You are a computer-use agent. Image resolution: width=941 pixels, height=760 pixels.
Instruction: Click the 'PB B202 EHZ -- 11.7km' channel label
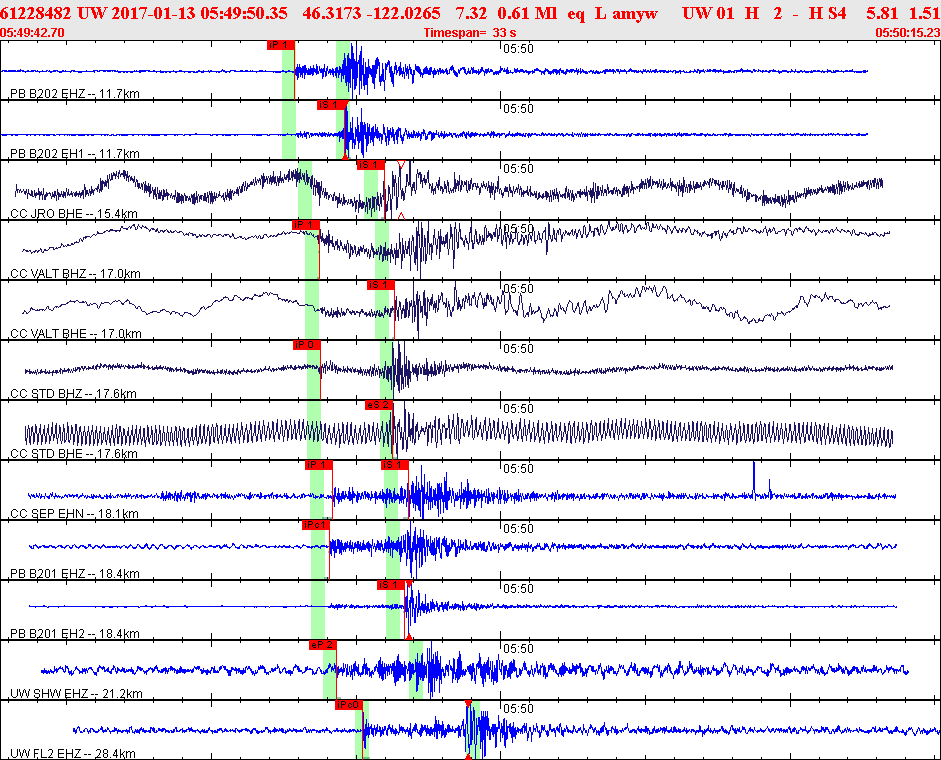click(x=75, y=94)
